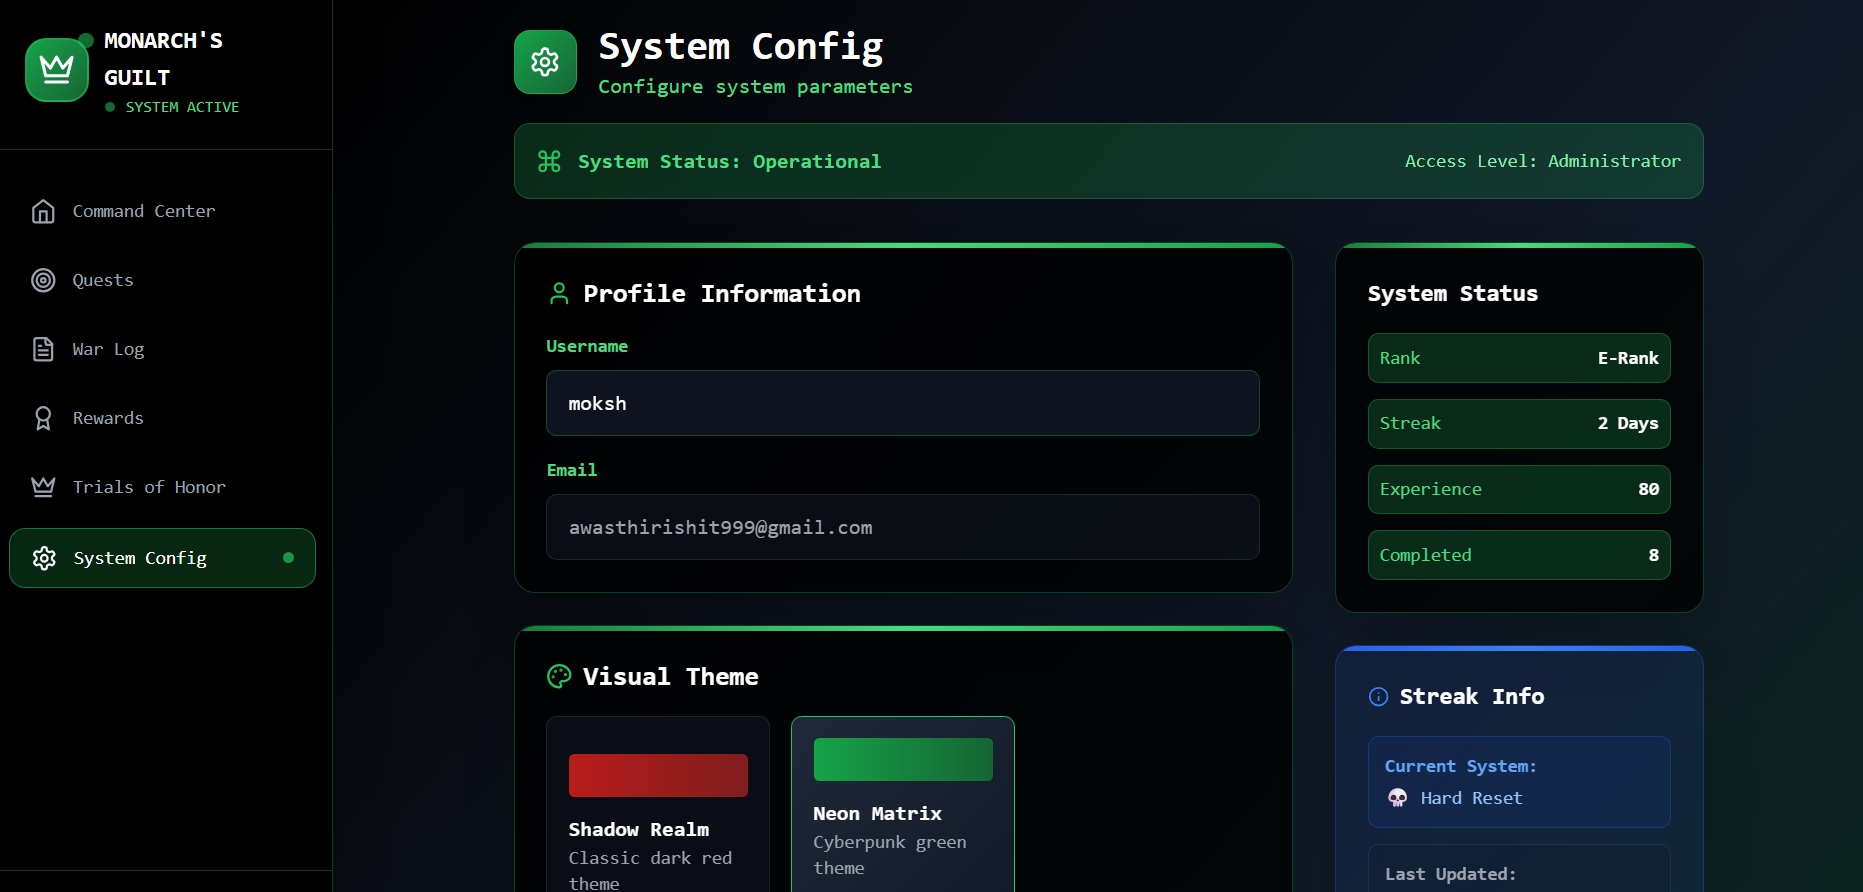Click the command symbol in status banner
This screenshot has height=892, width=1863.
[549, 161]
